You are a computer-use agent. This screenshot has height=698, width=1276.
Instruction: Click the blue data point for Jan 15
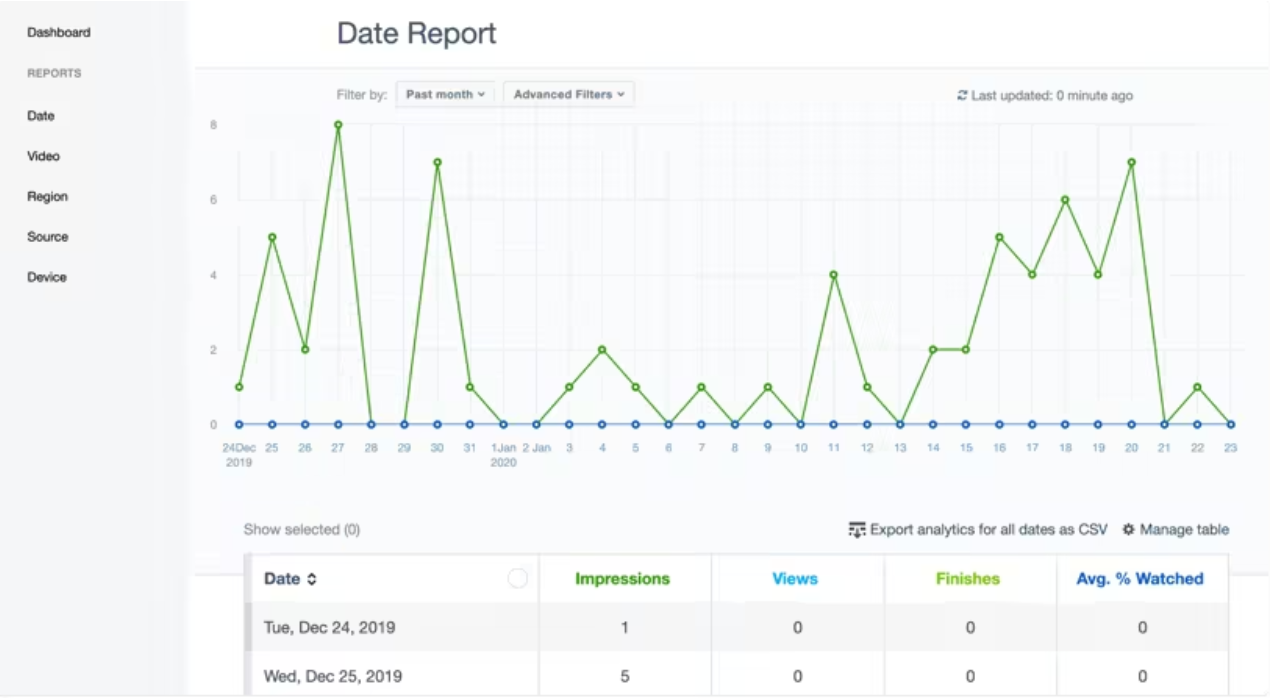966,425
